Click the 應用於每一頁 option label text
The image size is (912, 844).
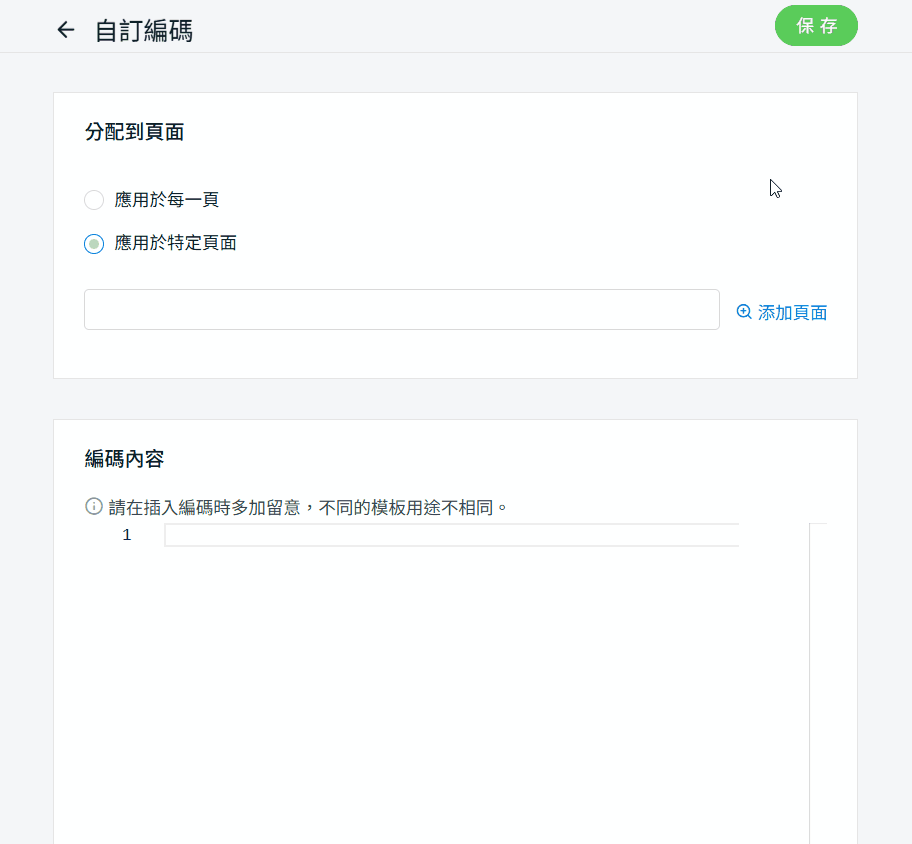(167, 200)
